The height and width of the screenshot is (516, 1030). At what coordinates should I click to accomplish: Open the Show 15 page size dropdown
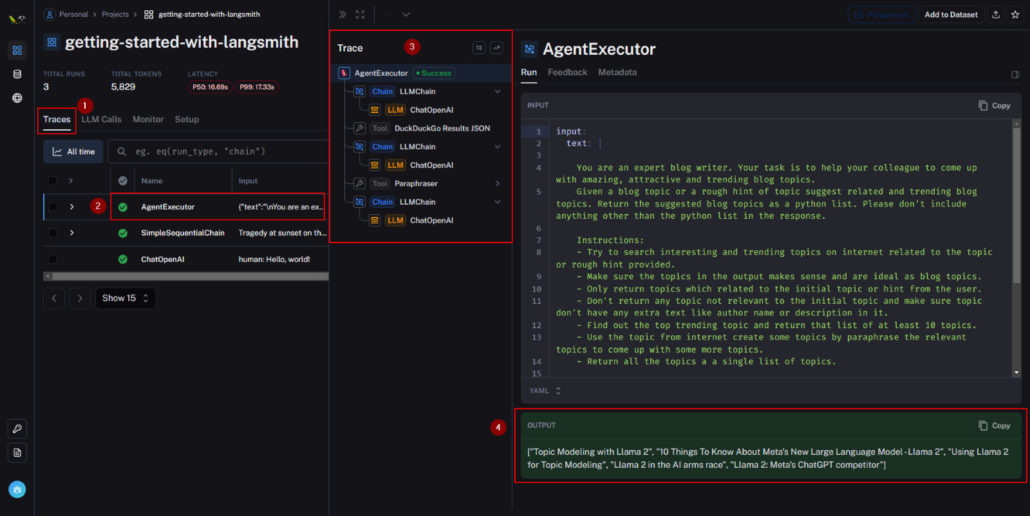point(125,298)
